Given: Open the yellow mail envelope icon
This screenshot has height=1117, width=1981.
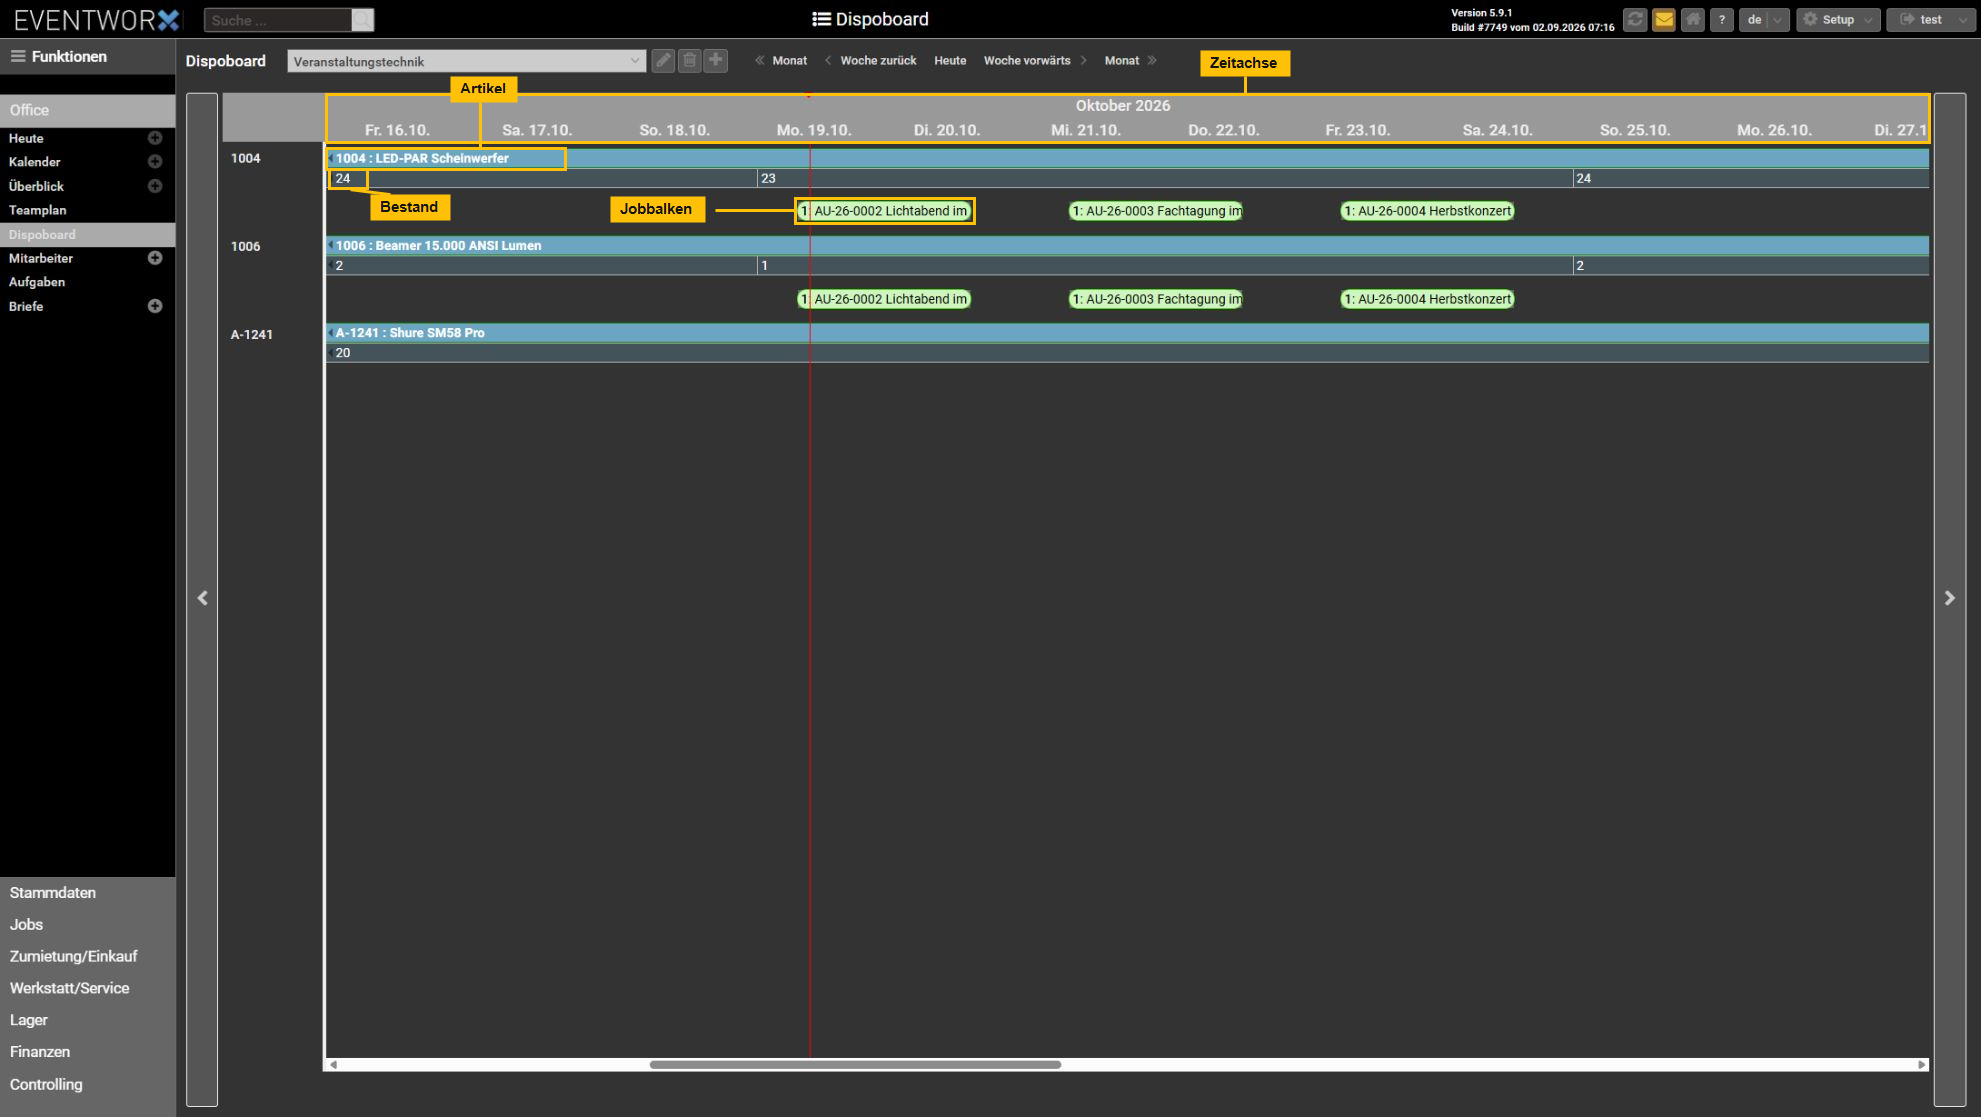Looking at the screenshot, I should point(1664,20).
